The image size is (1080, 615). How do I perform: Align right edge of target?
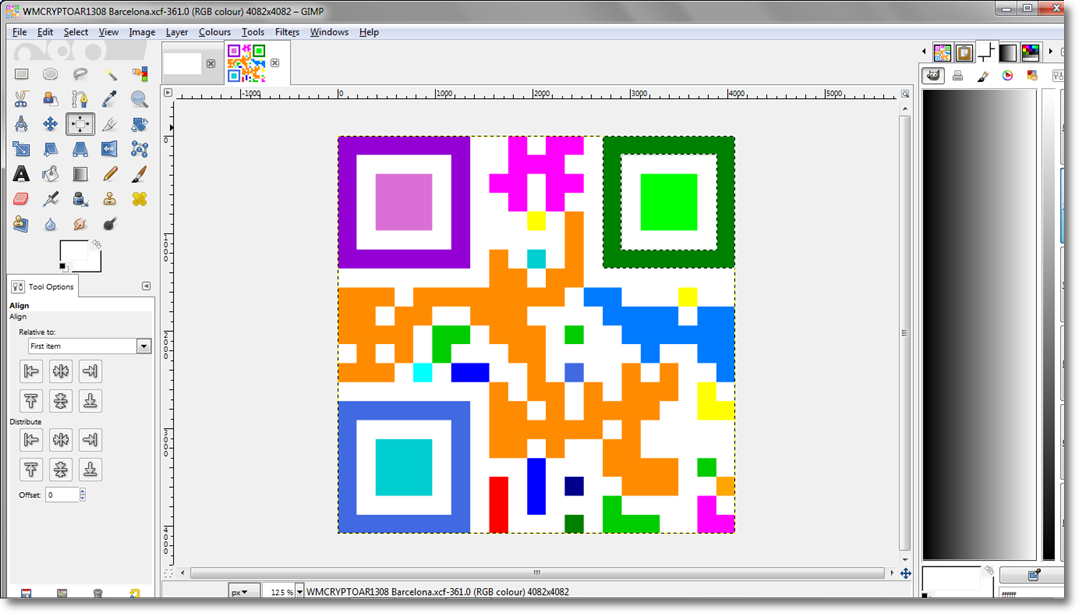[90, 371]
